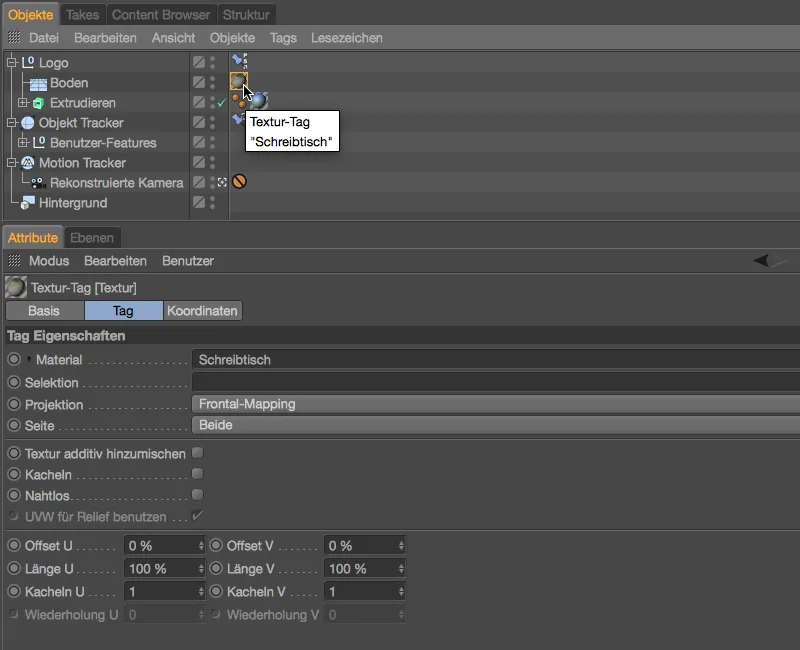This screenshot has height=650, width=800.
Task: Expand the Extrudieren object children
Action: tap(22, 103)
